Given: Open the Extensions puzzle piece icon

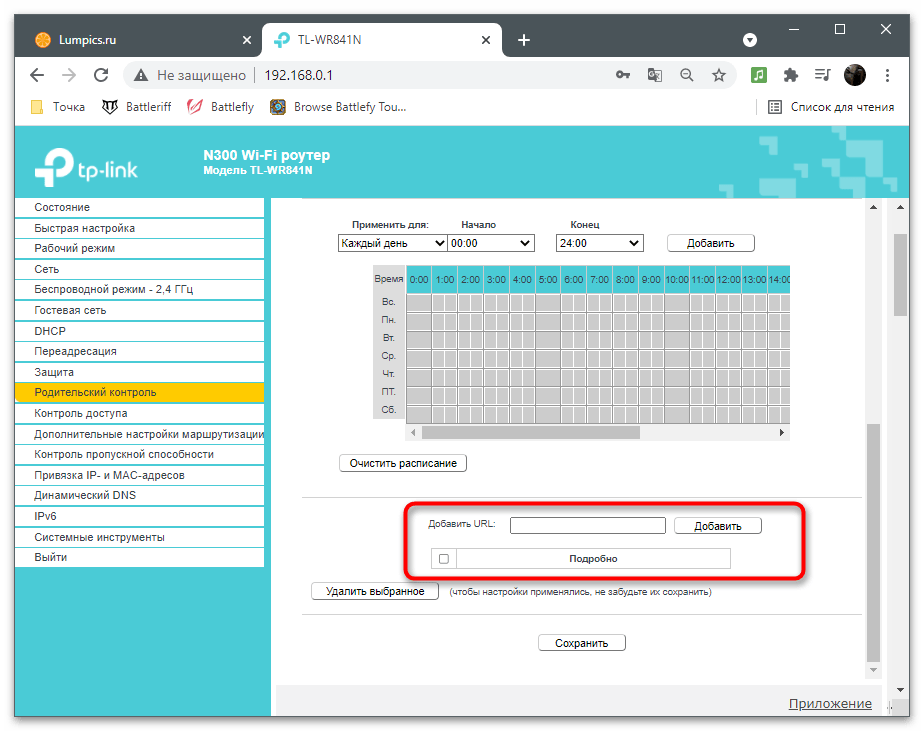Looking at the screenshot, I should point(791,75).
